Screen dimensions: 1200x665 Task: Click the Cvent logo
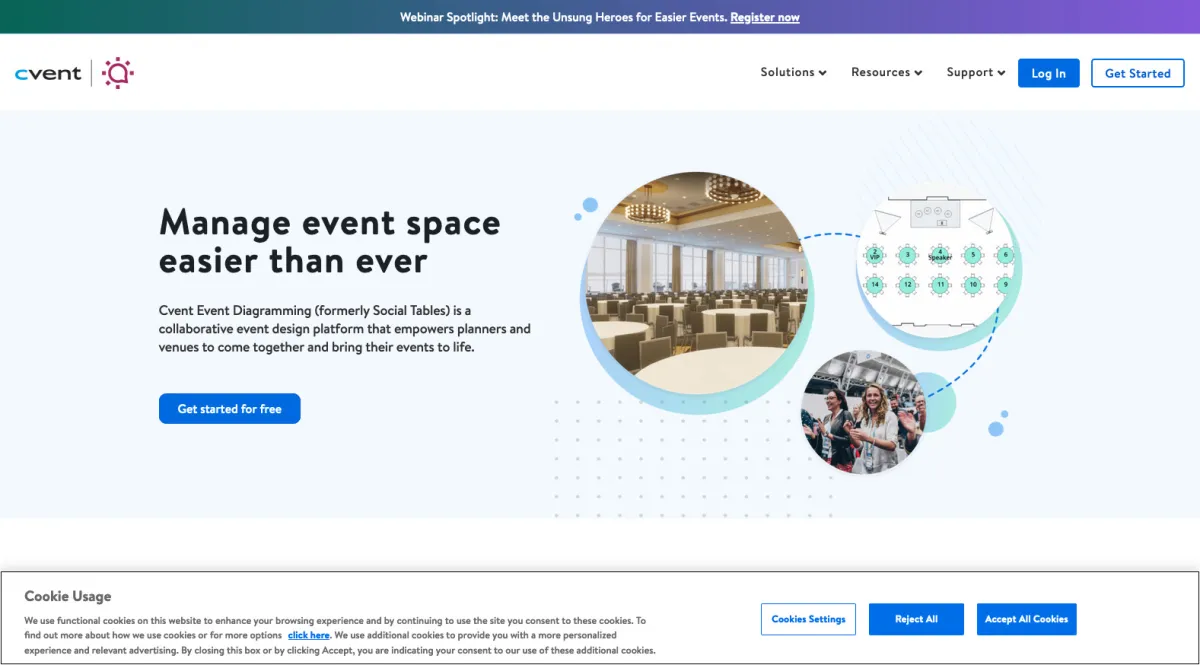[x=48, y=73]
